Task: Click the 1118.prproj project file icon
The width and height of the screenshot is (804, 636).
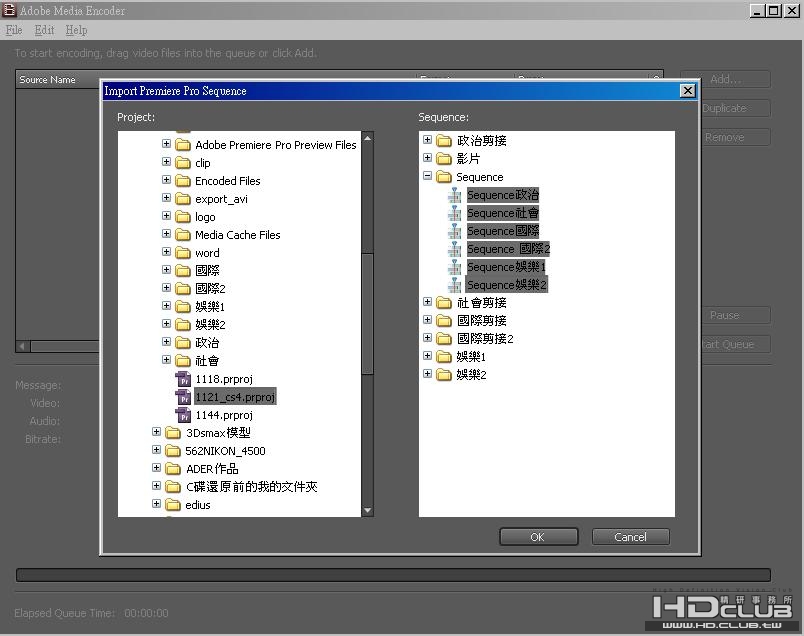Action: click(183, 379)
